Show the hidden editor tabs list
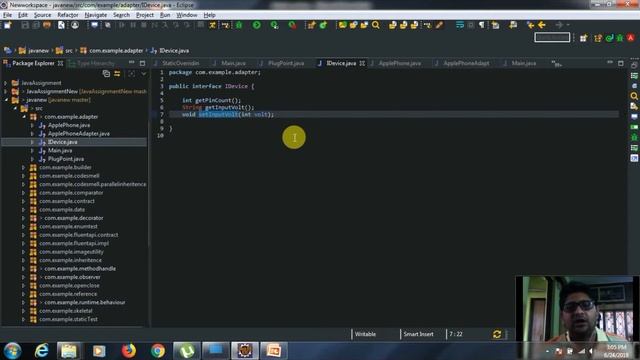Image resolution: width=640 pixels, height=360 pixels. (556, 63)
